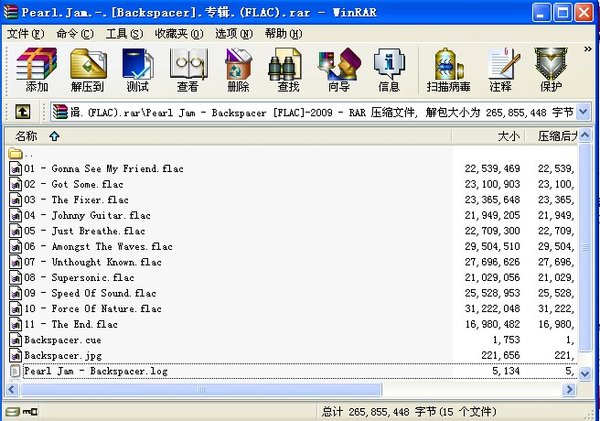Viewport: 600px width, 421px height.
Task: Click the 删除 (Delete) icon
Action: click(x=238, y=70)
